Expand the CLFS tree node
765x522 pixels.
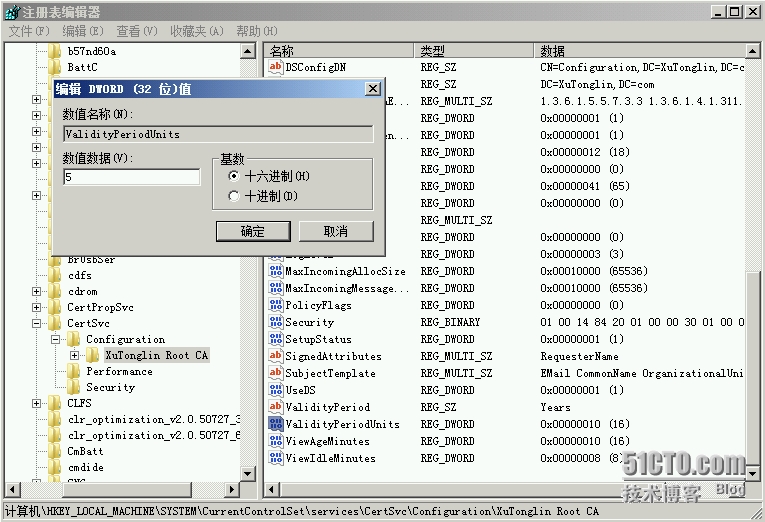36,403
